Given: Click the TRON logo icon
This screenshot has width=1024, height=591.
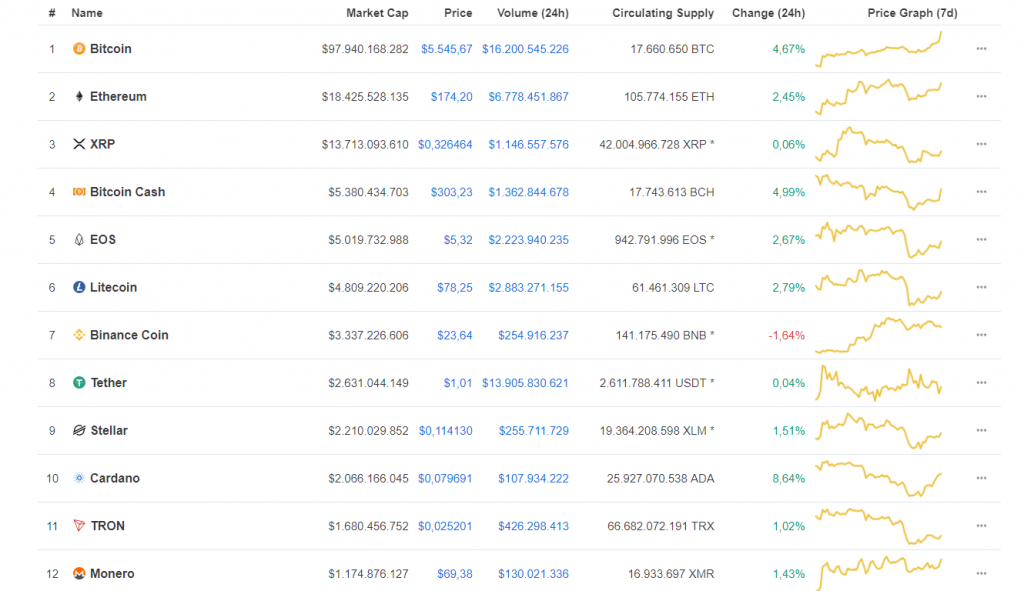Looking at the screenshot, I should (x=79, y=526).
